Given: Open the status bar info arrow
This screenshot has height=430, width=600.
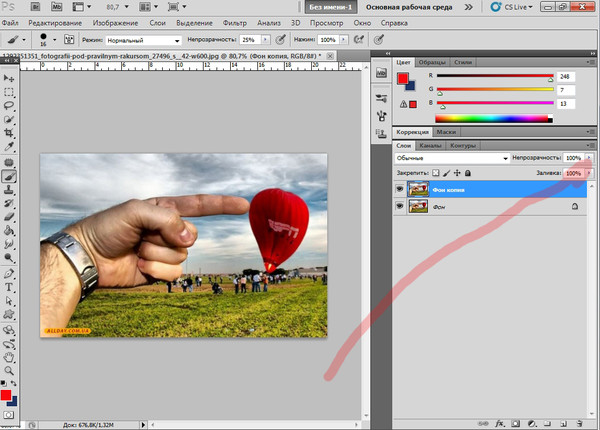Looking at the screenshot, I should pyautogui.click(x=143, y=425).
